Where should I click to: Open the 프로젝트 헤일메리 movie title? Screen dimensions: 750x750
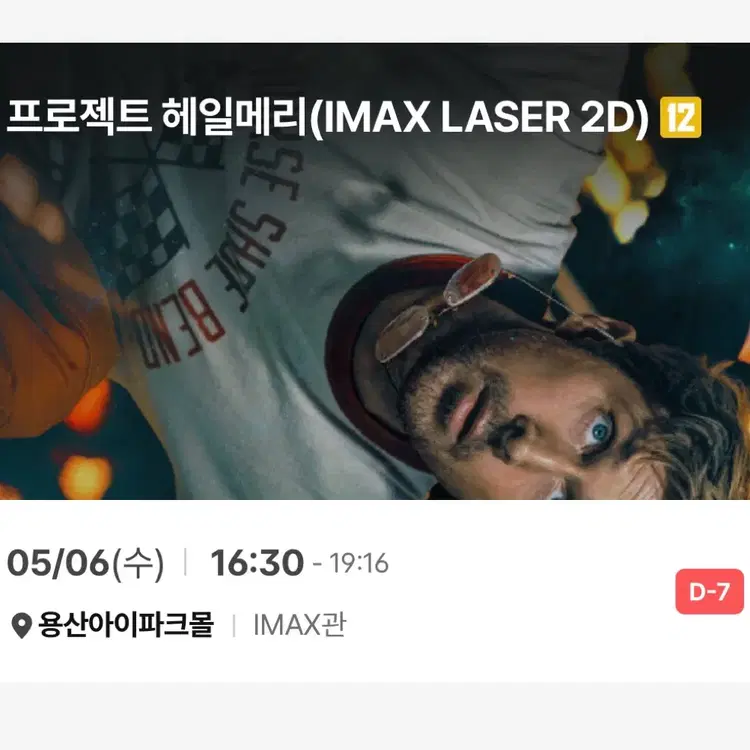pyautogui.click(x=156, y=117)
